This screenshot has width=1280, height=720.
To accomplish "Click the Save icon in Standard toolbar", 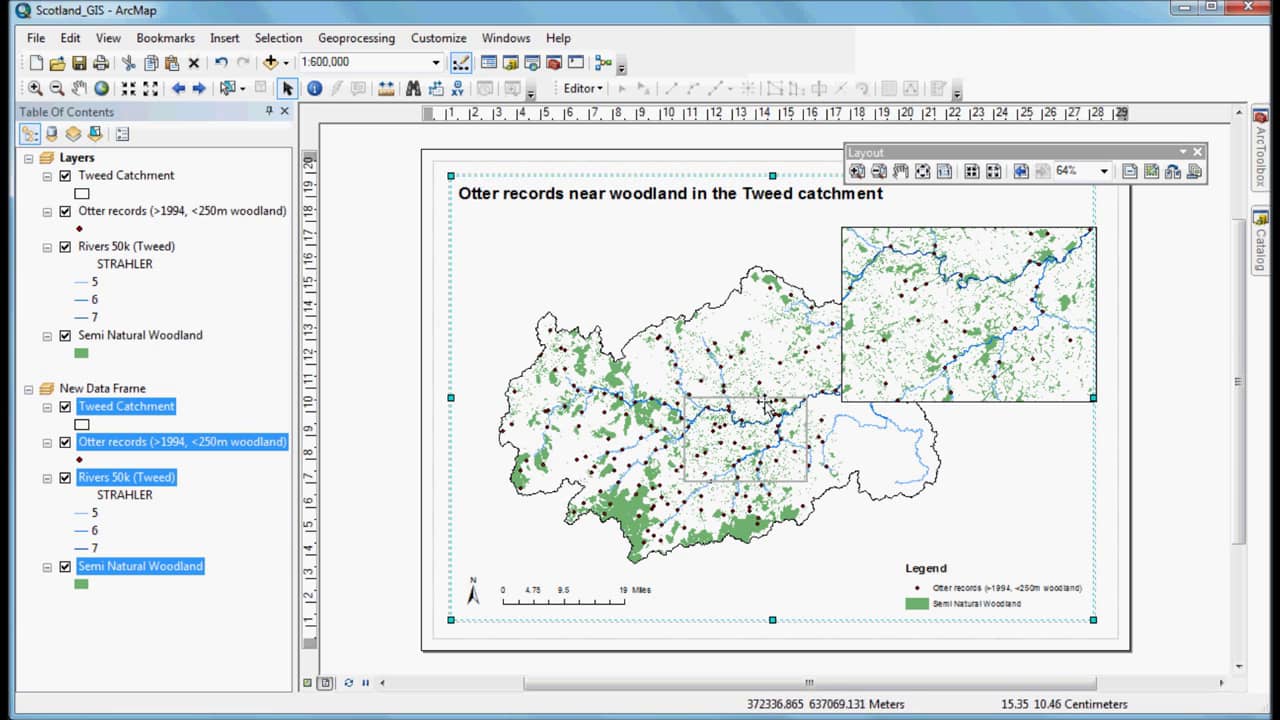I will pyautogui.click(x=79, y=63).
